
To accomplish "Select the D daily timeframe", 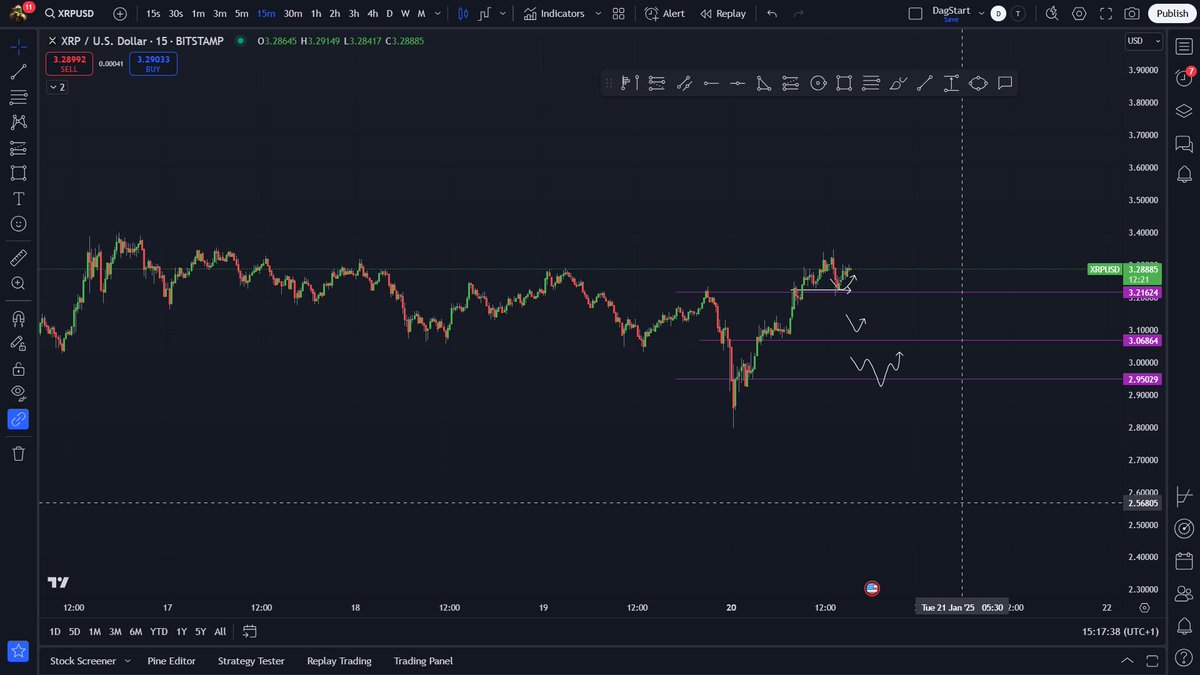I will pos(389,14).
